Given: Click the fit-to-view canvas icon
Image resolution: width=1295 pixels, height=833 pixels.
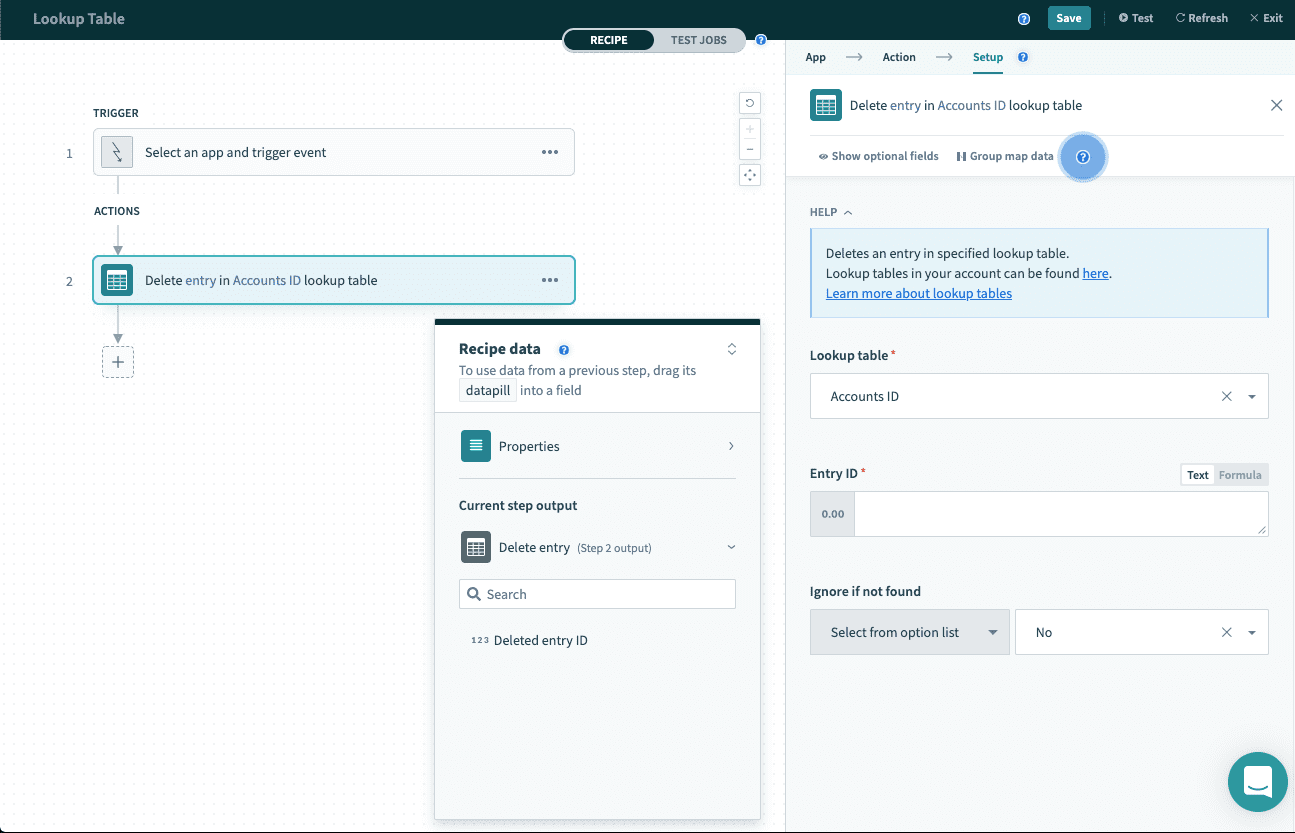Looking at the screenshot, I should coord(749,175).
